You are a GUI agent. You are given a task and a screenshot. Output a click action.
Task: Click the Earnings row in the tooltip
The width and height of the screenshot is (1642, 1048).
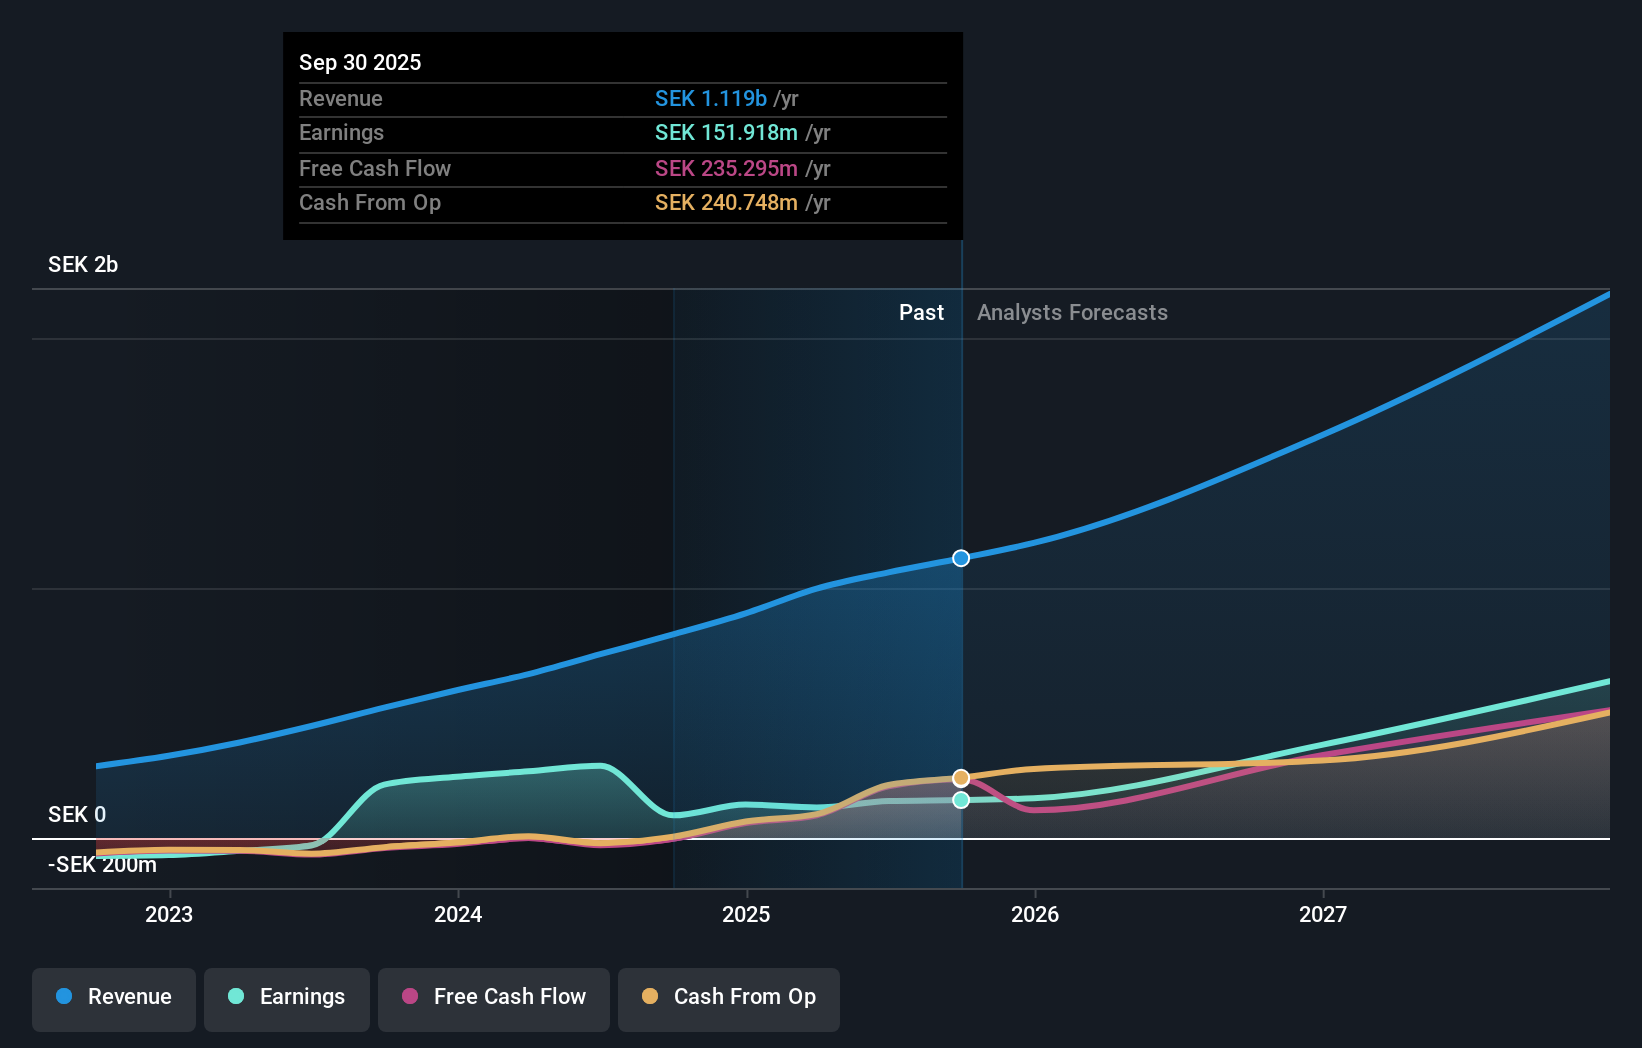[x=622, y=133]
